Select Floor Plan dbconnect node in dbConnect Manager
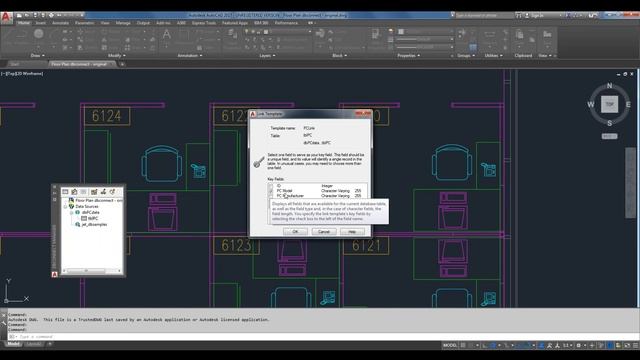Screen dimensions: 640x360 click(x=96, y=200)
